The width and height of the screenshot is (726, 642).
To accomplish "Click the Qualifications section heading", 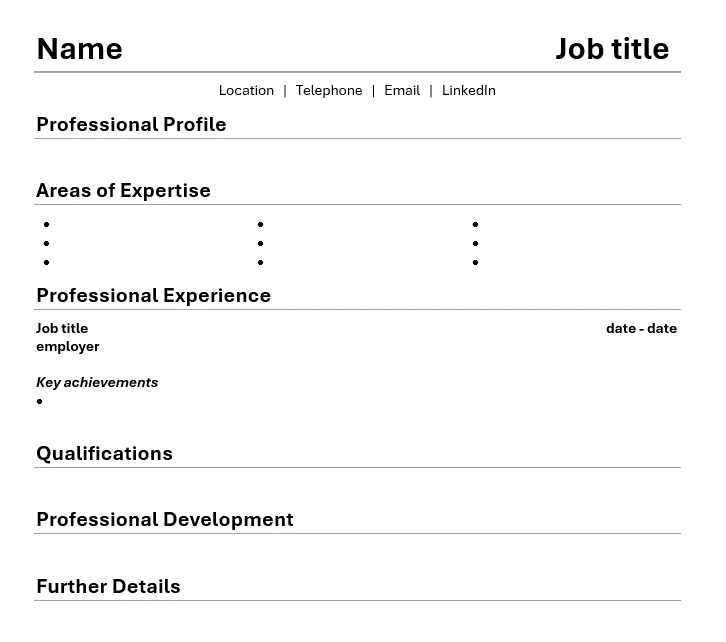I will (104, 454).
